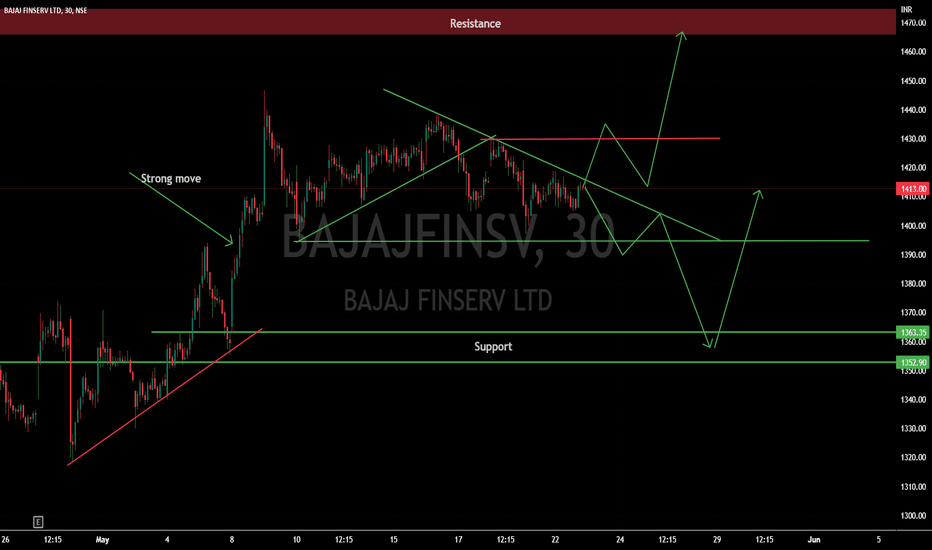Select the green 1363.35 price level label
The height and width of the screenshot is (550, 932).
pyautogui.click(x=914, y=332)
